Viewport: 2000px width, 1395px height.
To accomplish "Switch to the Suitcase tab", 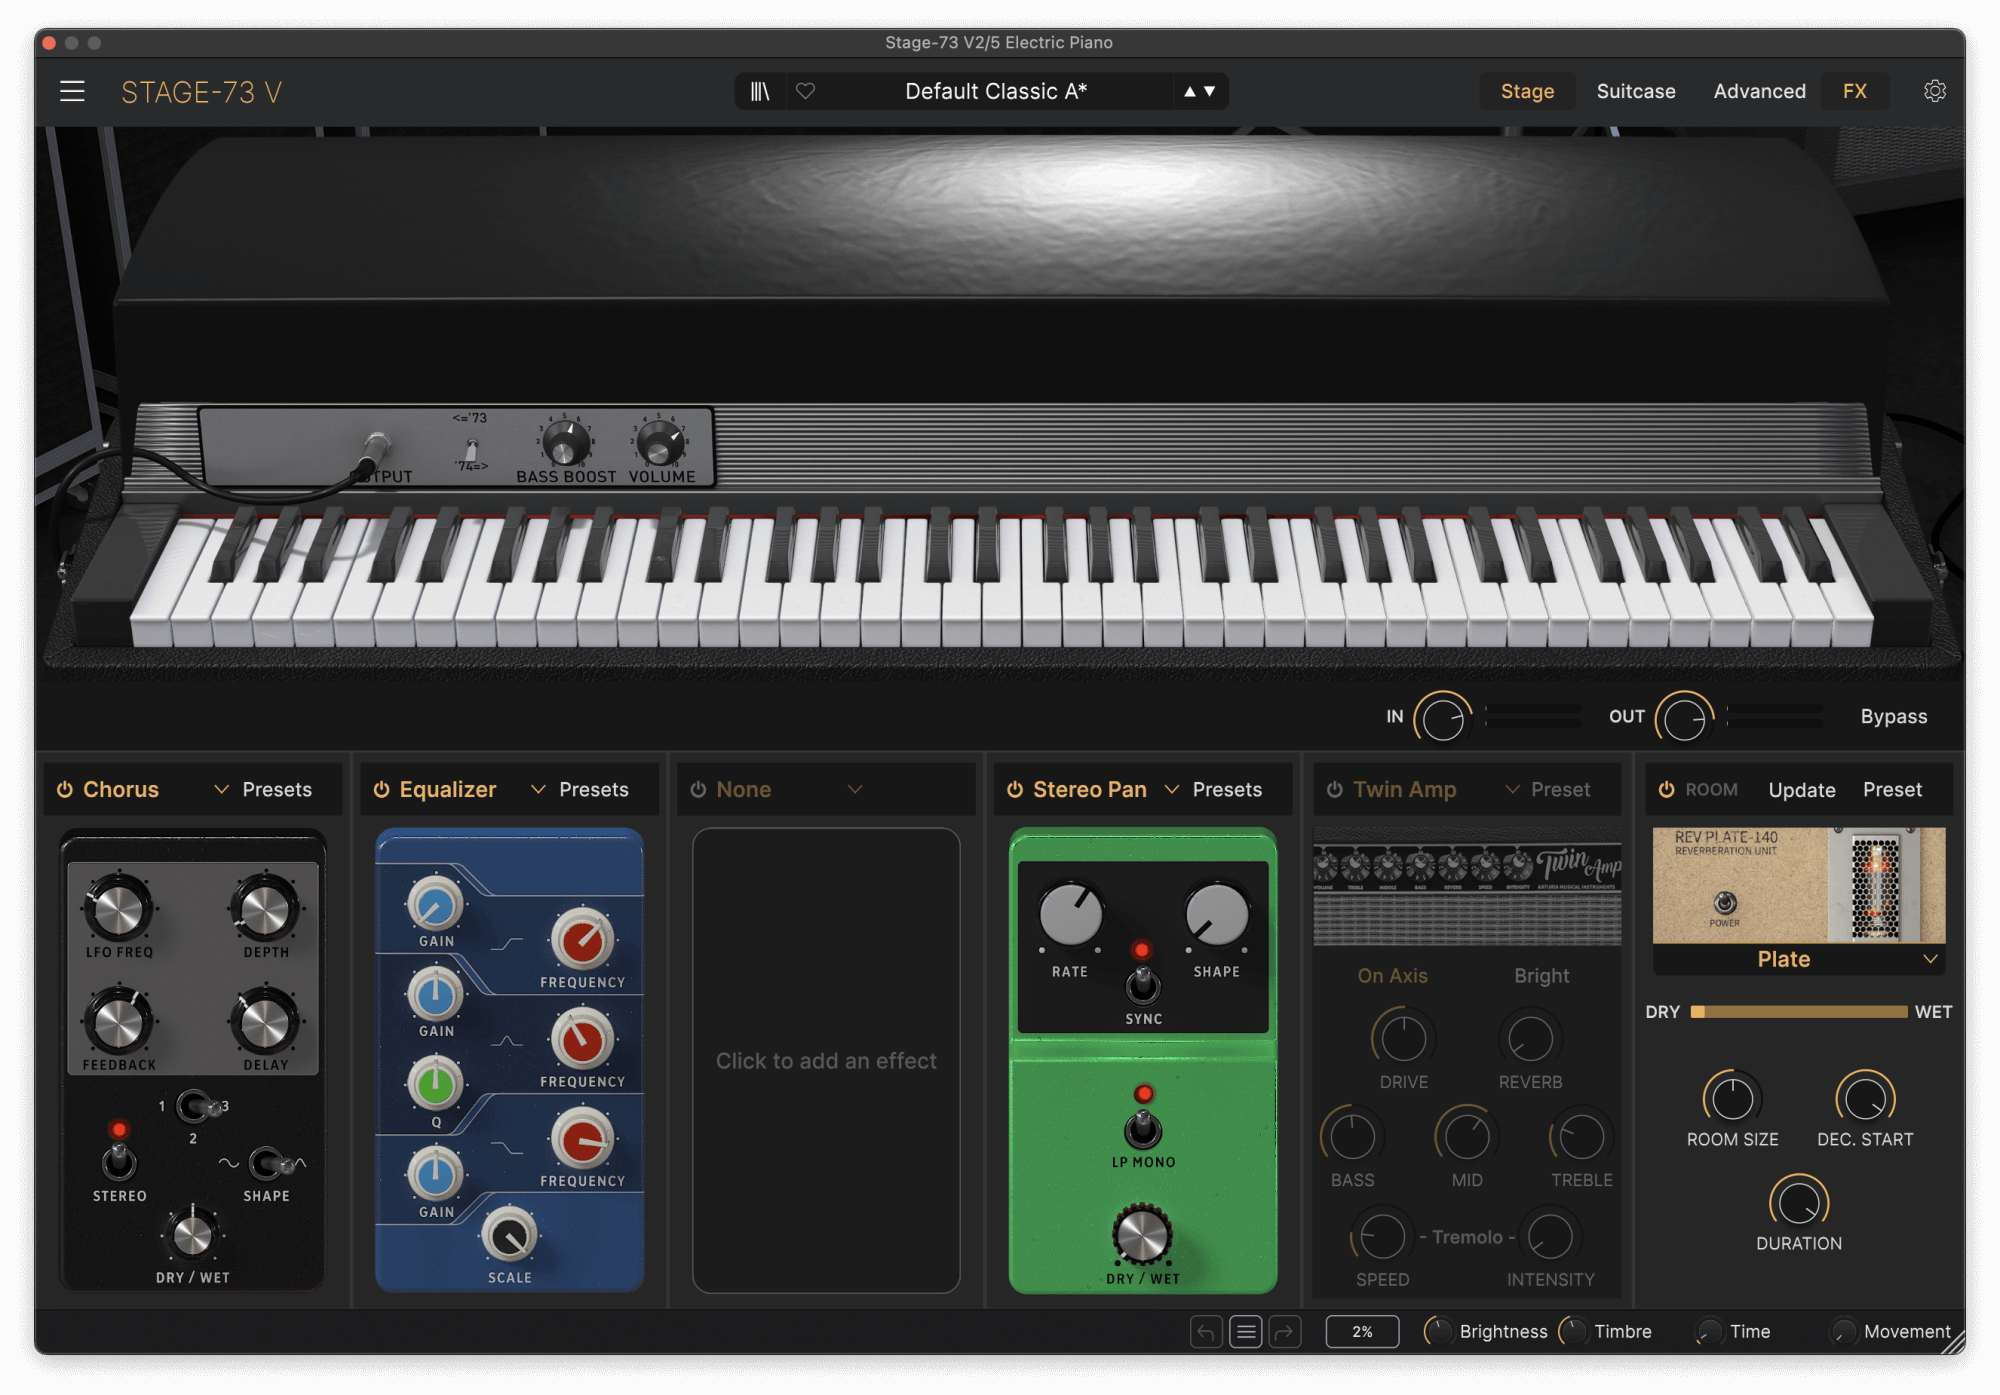I will point(1635,91).
